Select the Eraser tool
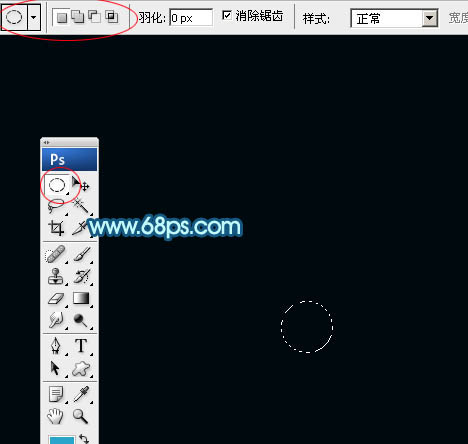Screen dimensions: 468x444 (56, 299)
